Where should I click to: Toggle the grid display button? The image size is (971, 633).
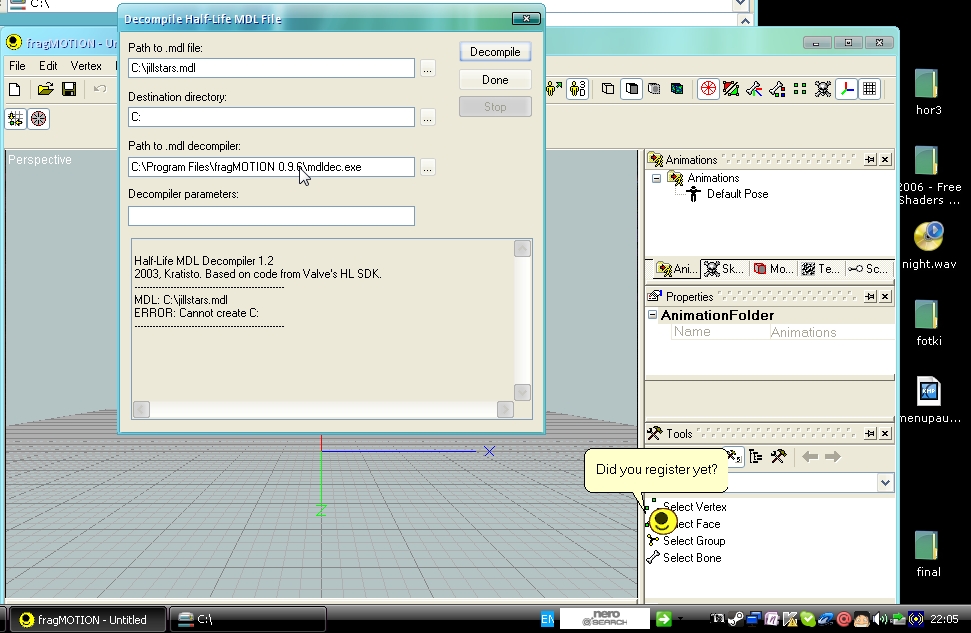(870, 89)
